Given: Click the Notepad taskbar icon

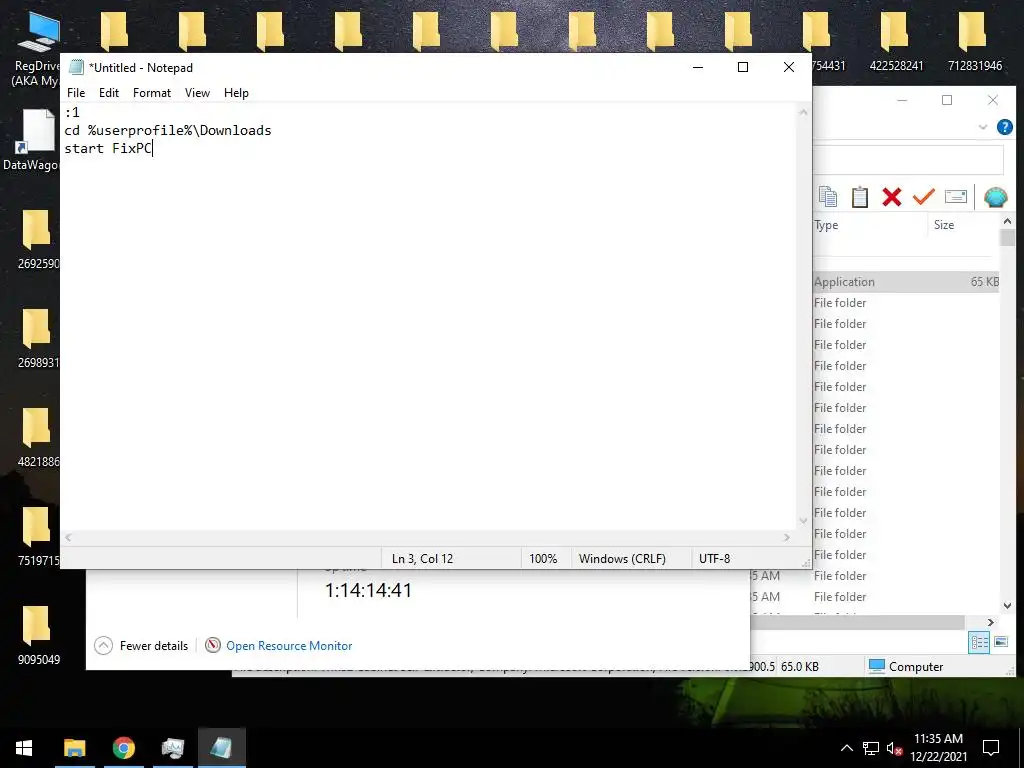Looking at the screenshot, I should click(221, 748).
